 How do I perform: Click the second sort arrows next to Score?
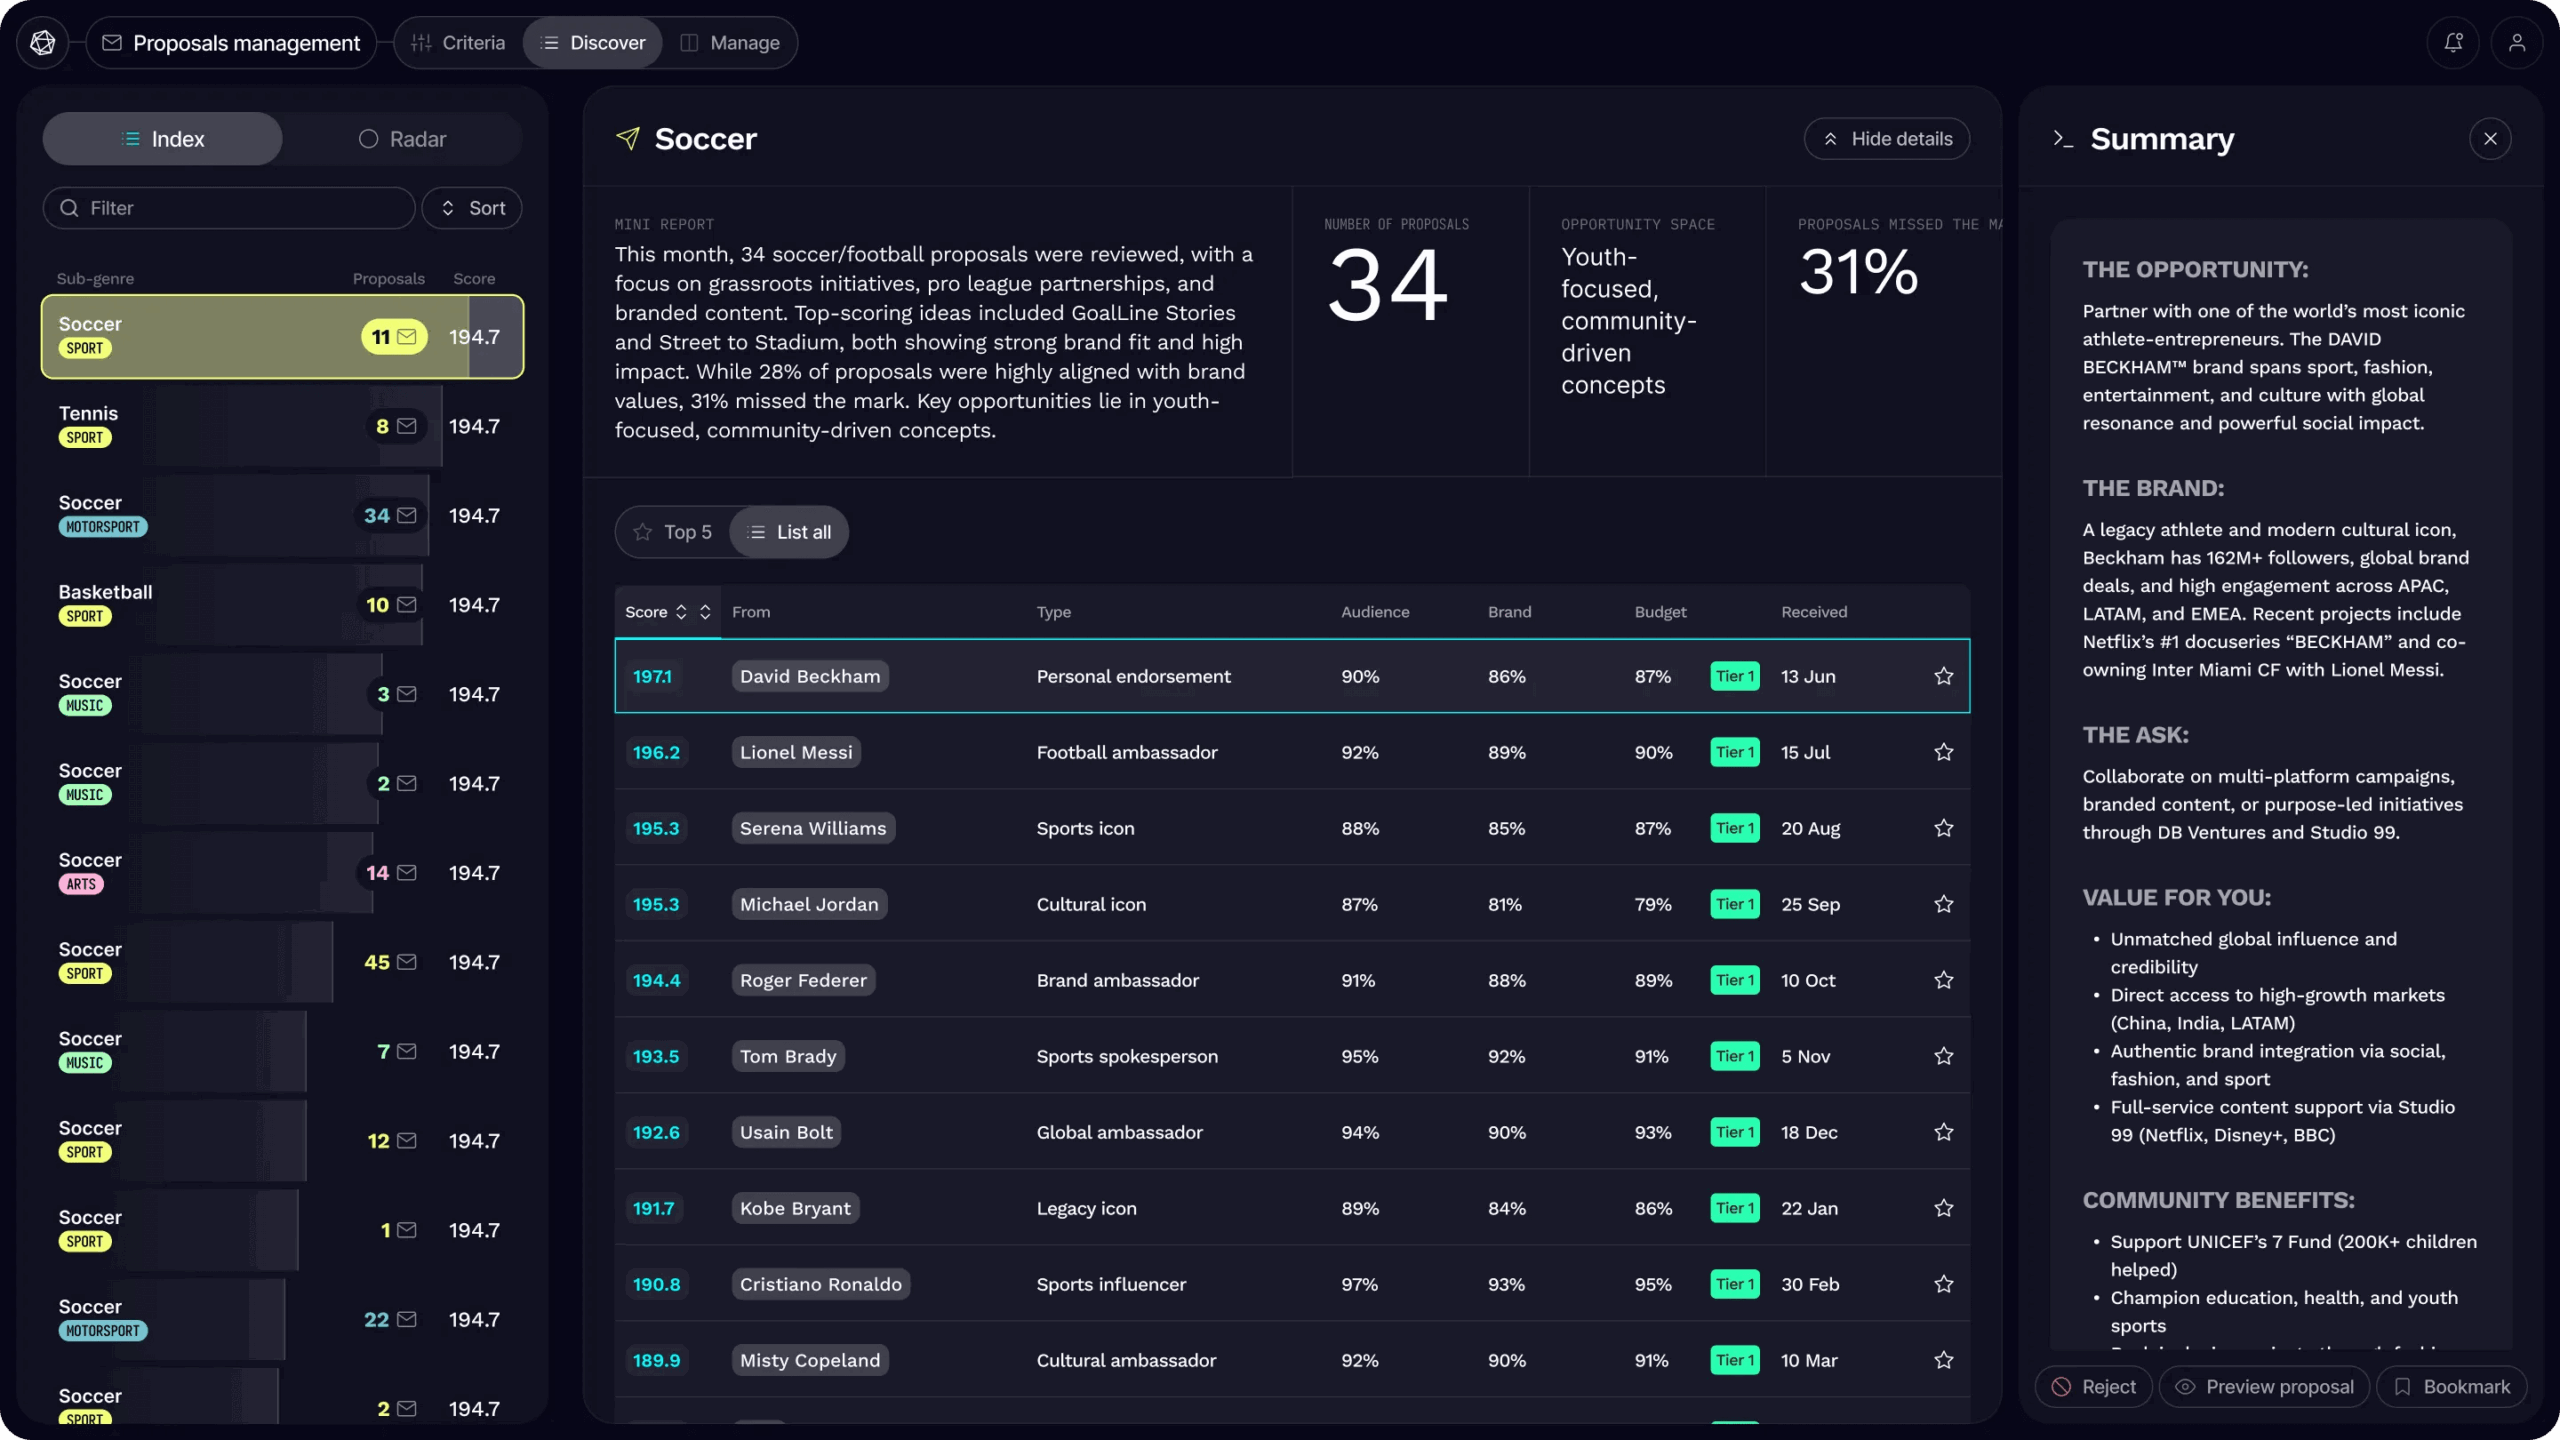(x=705, y=613)
